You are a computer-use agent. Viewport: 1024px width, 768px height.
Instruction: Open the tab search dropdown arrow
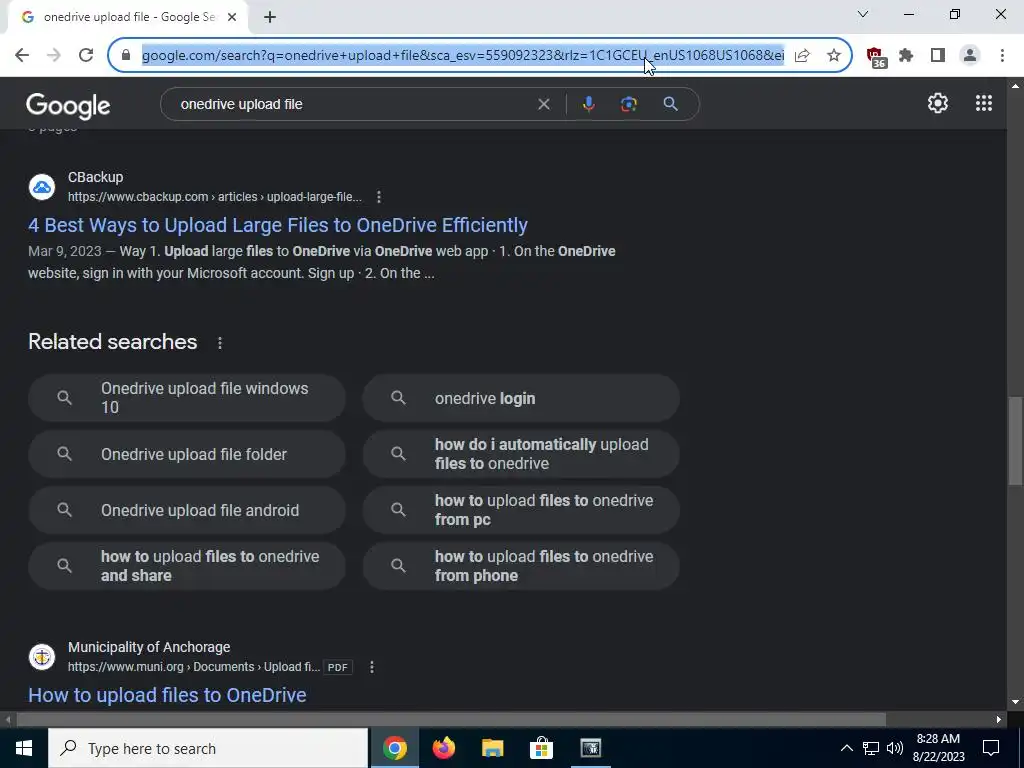click(863, 14)
